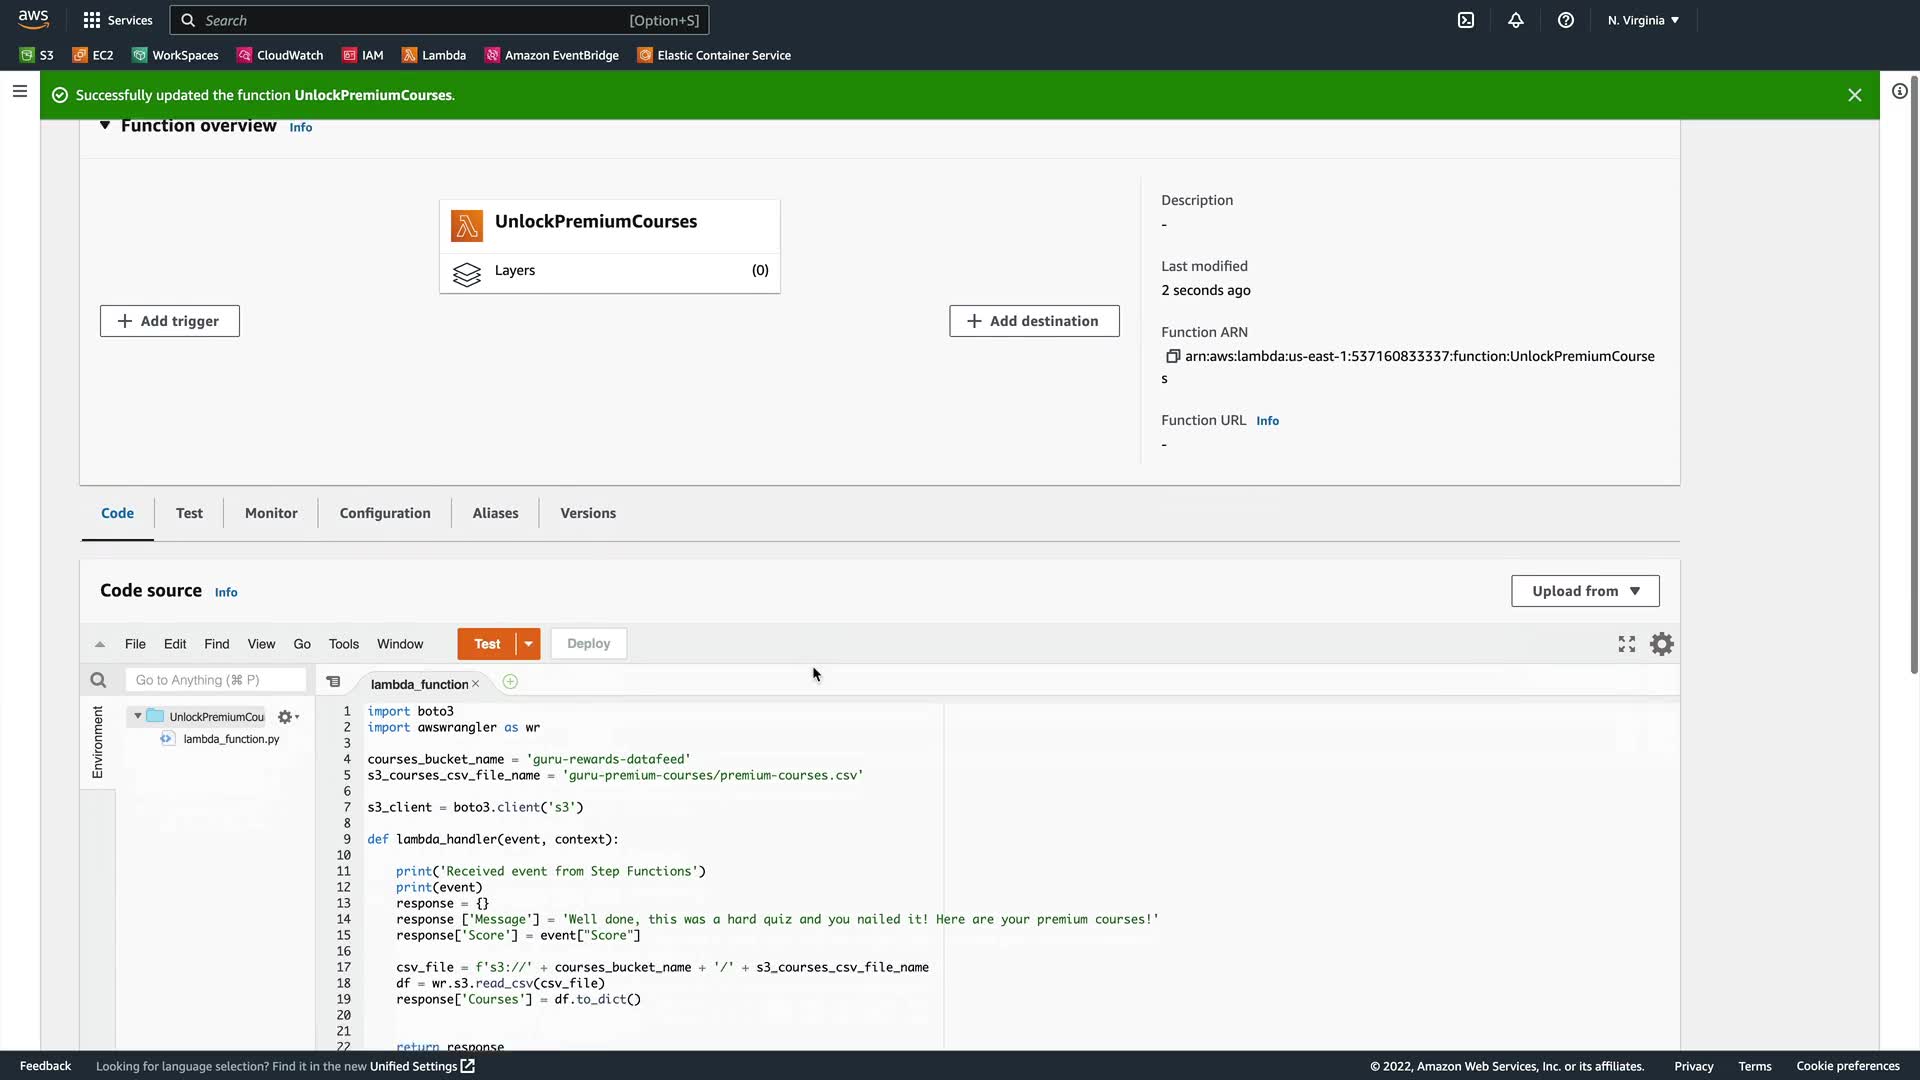Open the N. Virginia region selector
The width and height of the screenshot is (1920, 1080).
1643,20
